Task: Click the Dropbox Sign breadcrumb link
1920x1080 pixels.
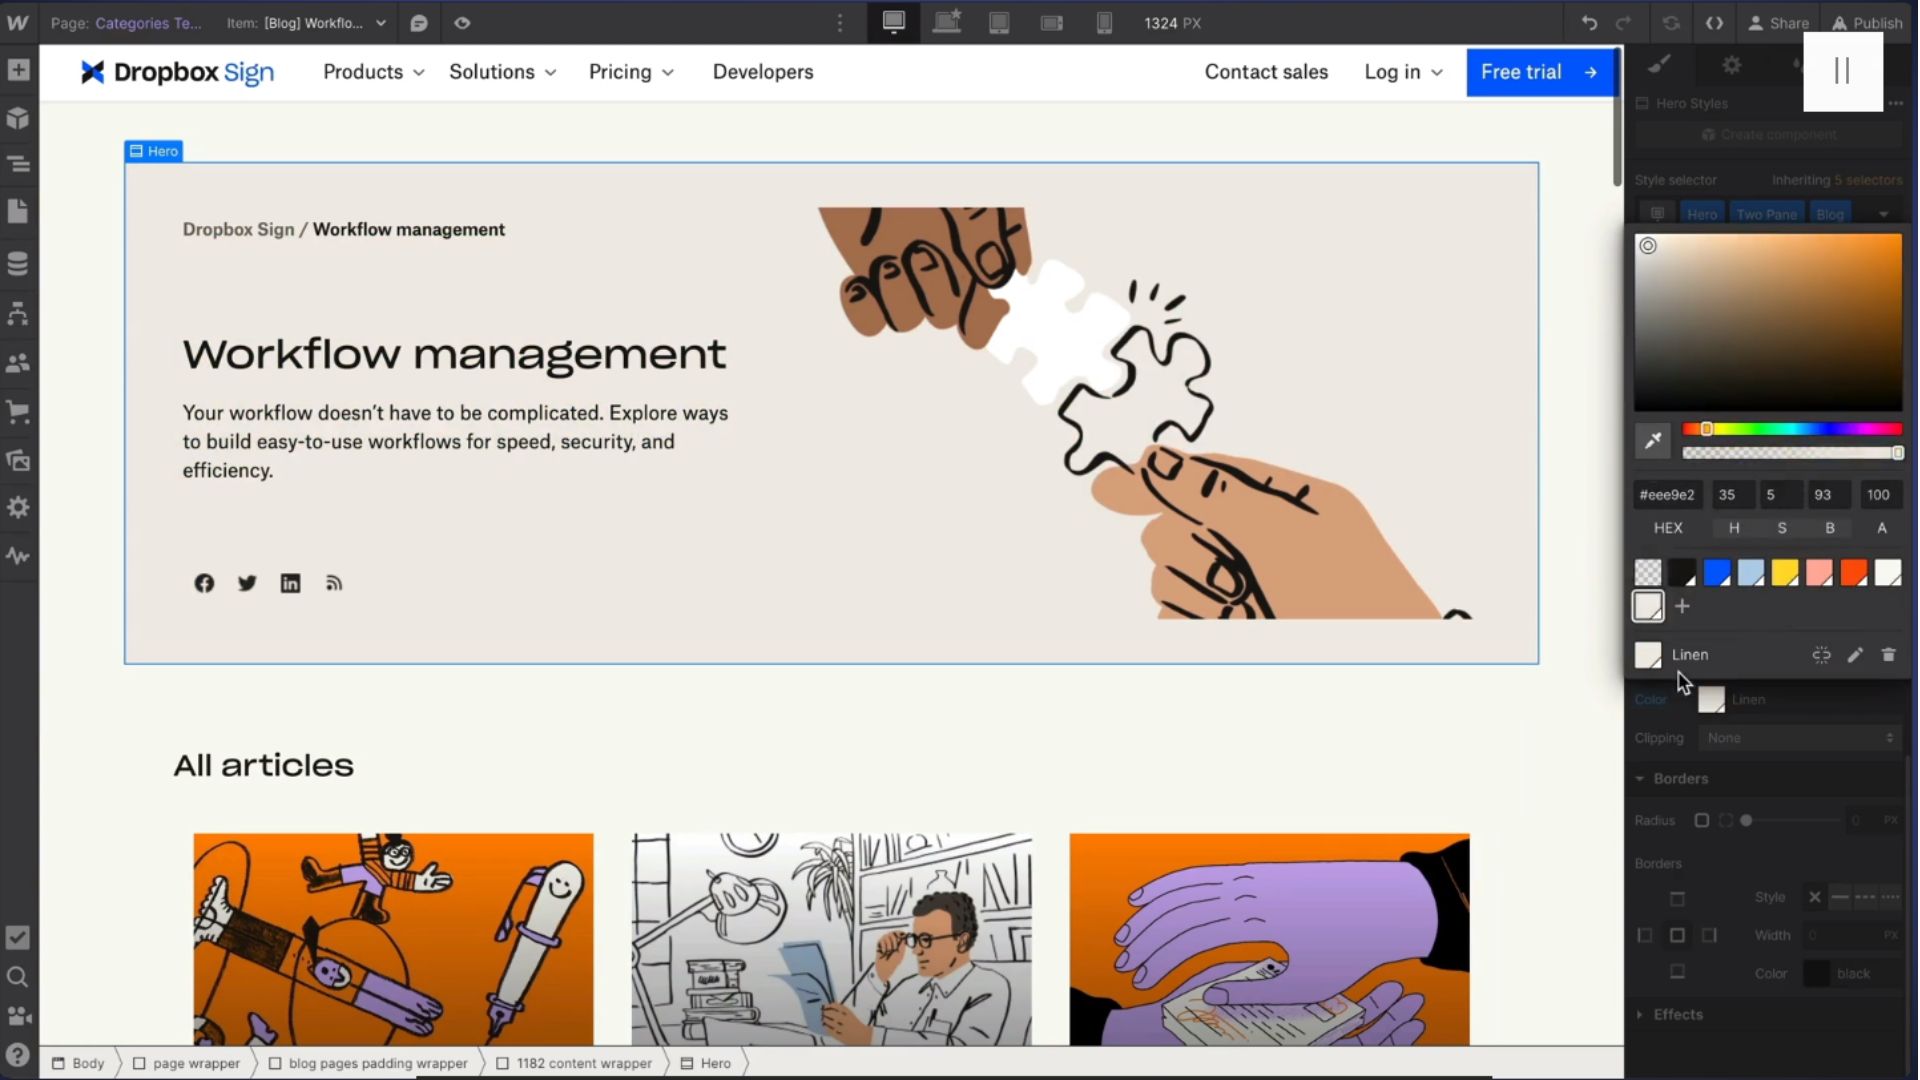Action: 238,229
